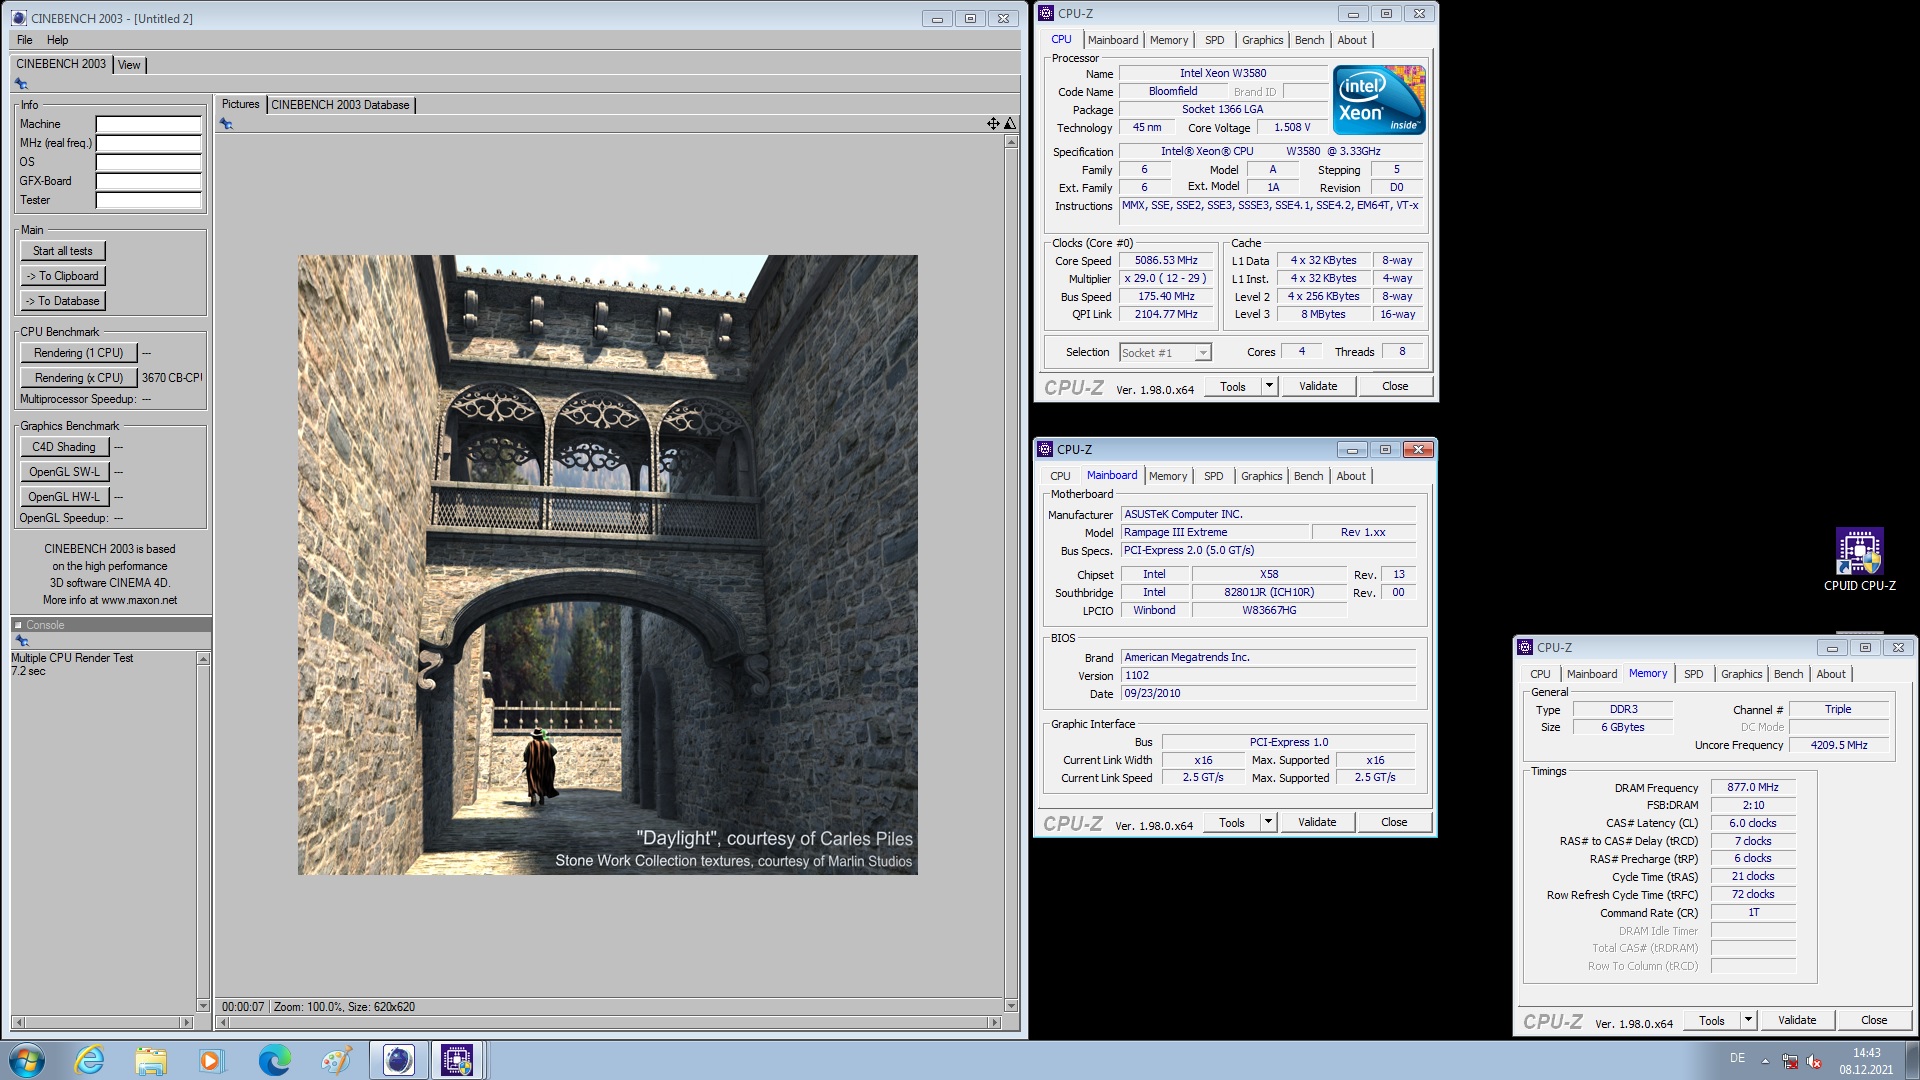Open Tools dropdown arrow in CPU-tab CPU-Z window

tap(1269, 386)
